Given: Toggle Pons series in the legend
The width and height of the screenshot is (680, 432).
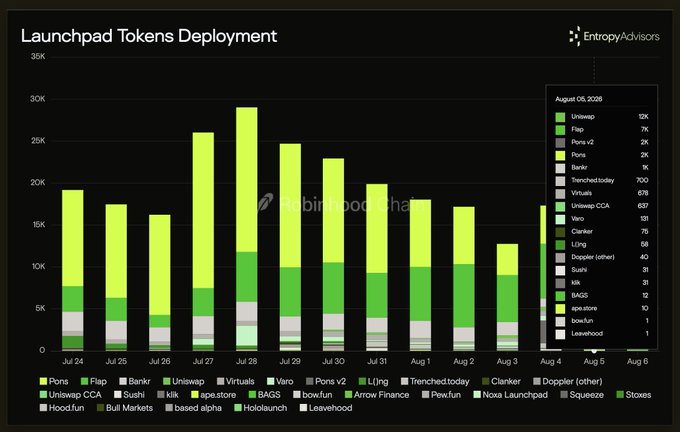Looking at the screenshot, I should (54, 382).
